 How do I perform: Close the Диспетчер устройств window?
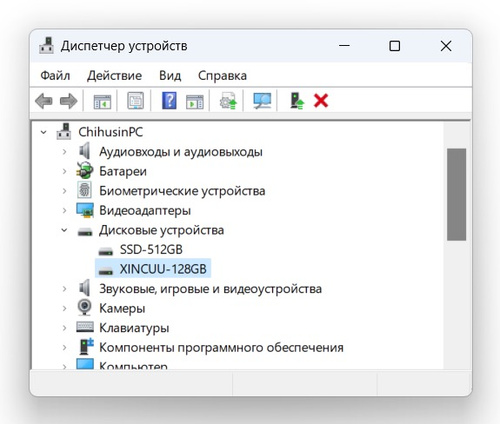[446, 46]
